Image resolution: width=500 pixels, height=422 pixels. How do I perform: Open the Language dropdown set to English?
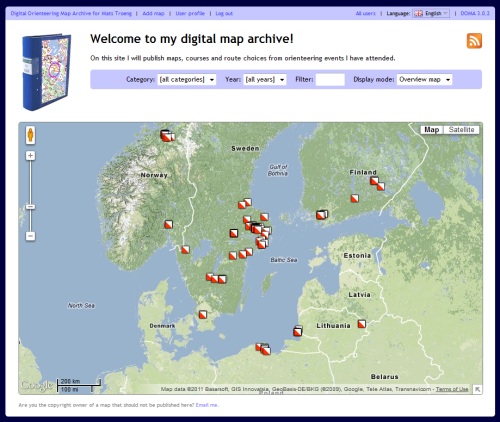[431, 13]
